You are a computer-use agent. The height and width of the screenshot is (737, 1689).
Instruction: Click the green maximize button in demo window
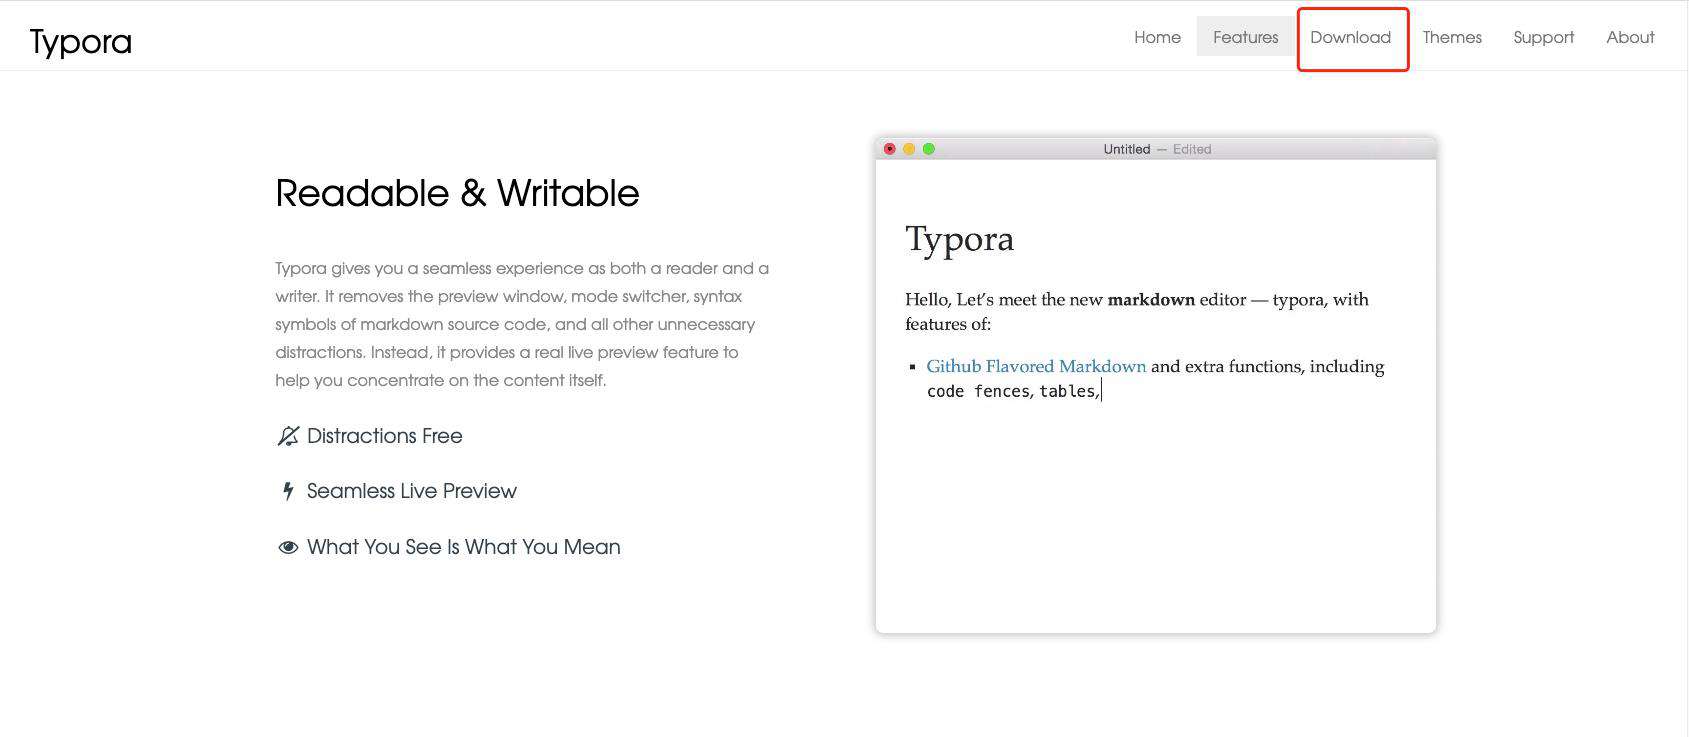click(928, 149)
